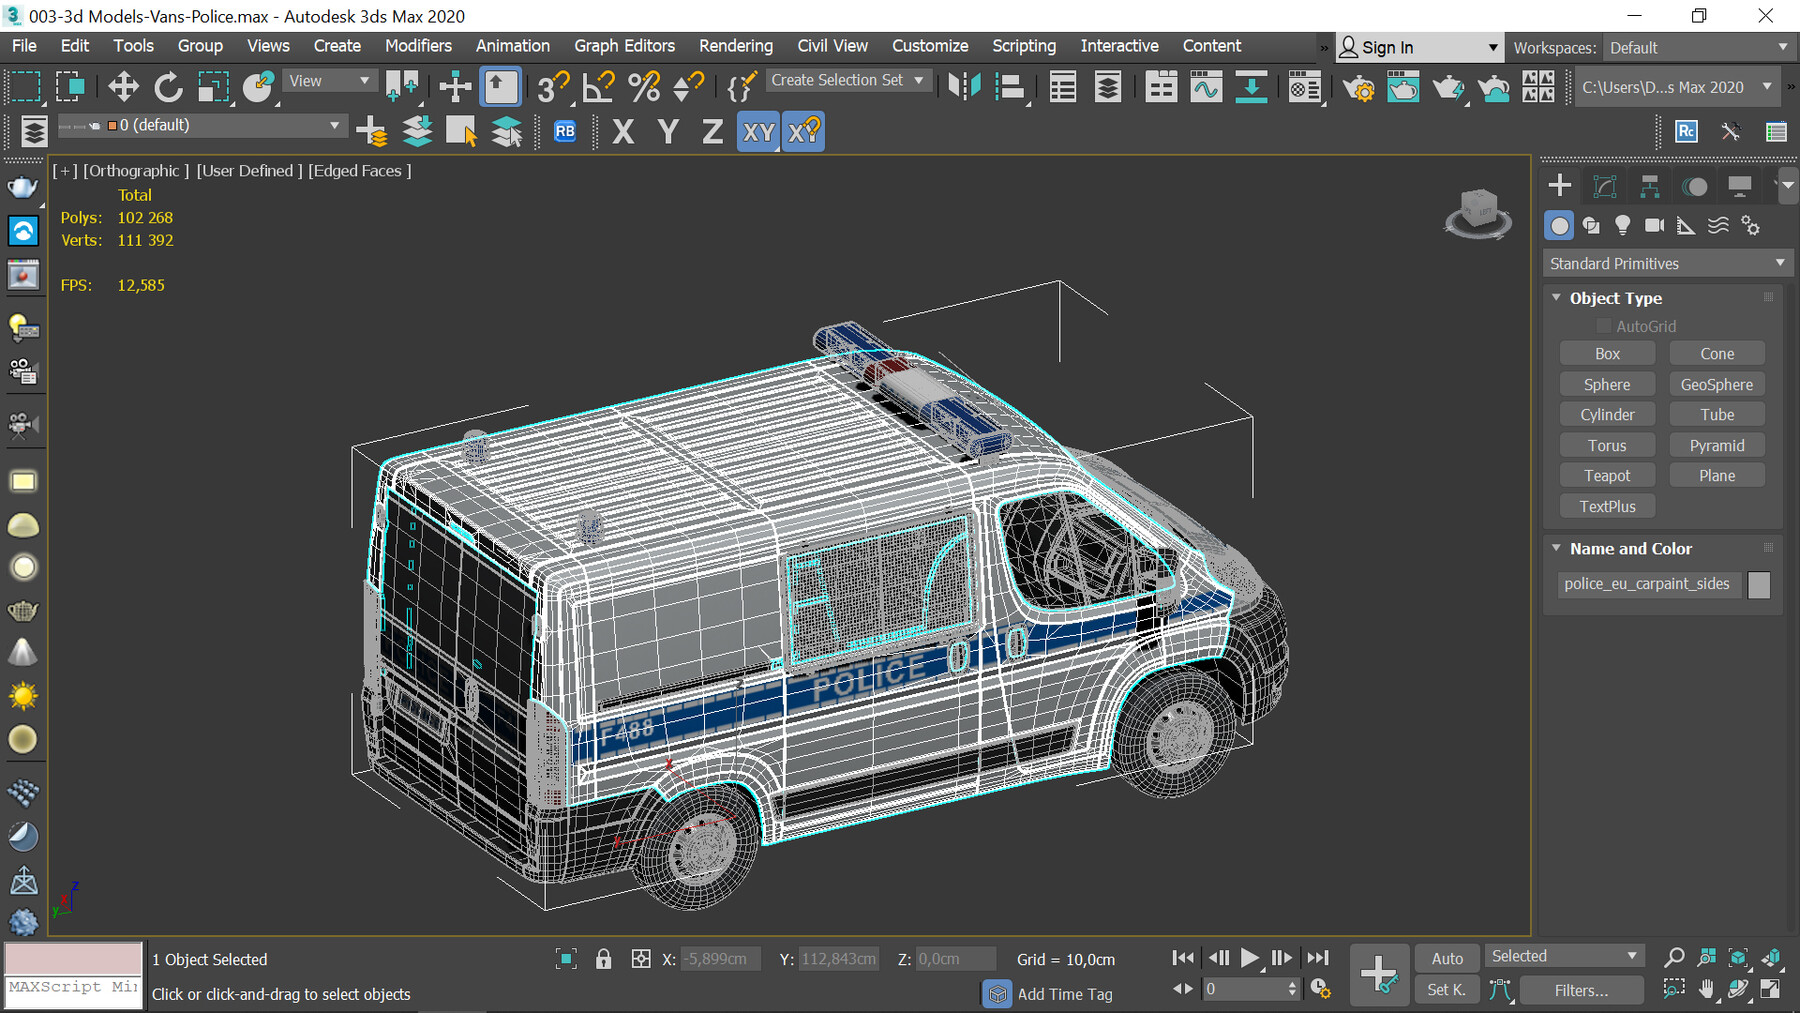Image resolution: width=1800 pixels, height=1013 pixels.
Task: Open the Layer Explorer icon
Action: coord(1107,87)
